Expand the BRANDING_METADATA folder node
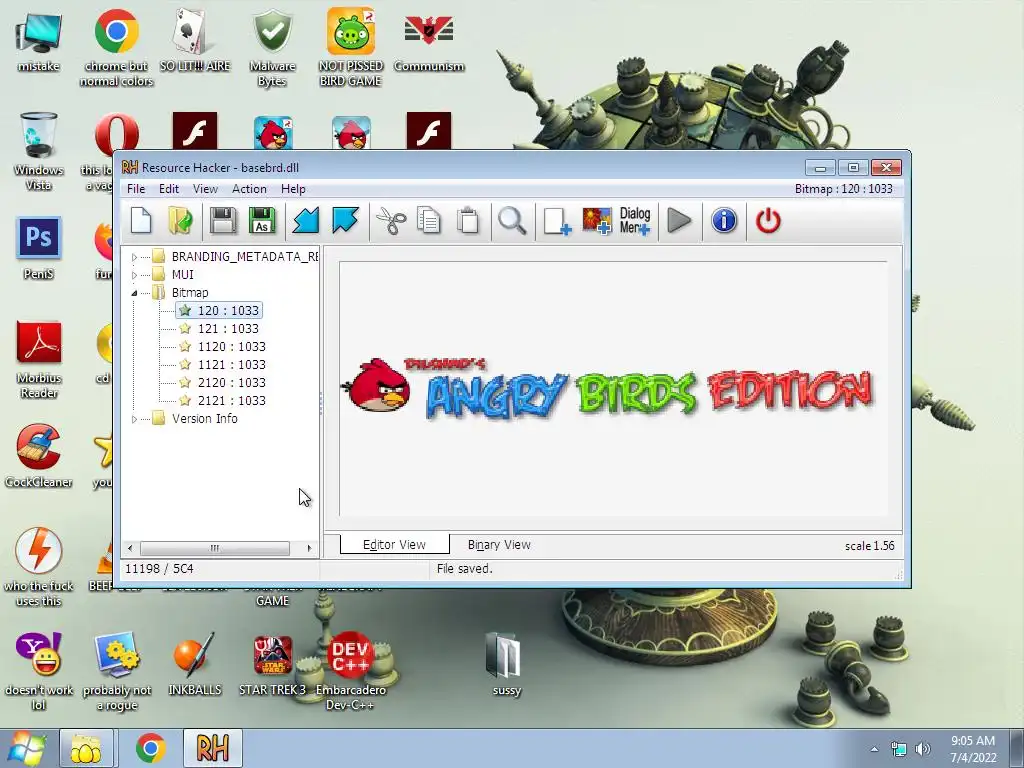This screenshot has height=768, width=1024. [135, 257]
